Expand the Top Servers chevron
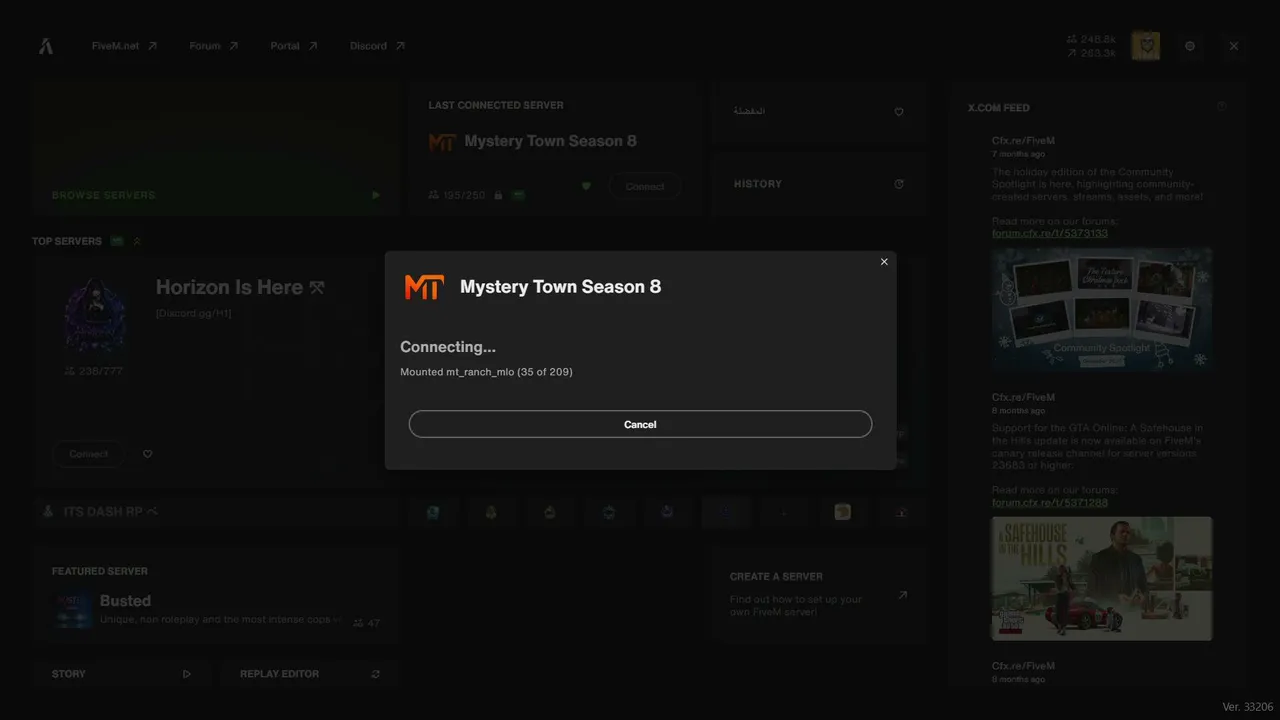This screenshot has width=1280, height=720. pos(137,241)
